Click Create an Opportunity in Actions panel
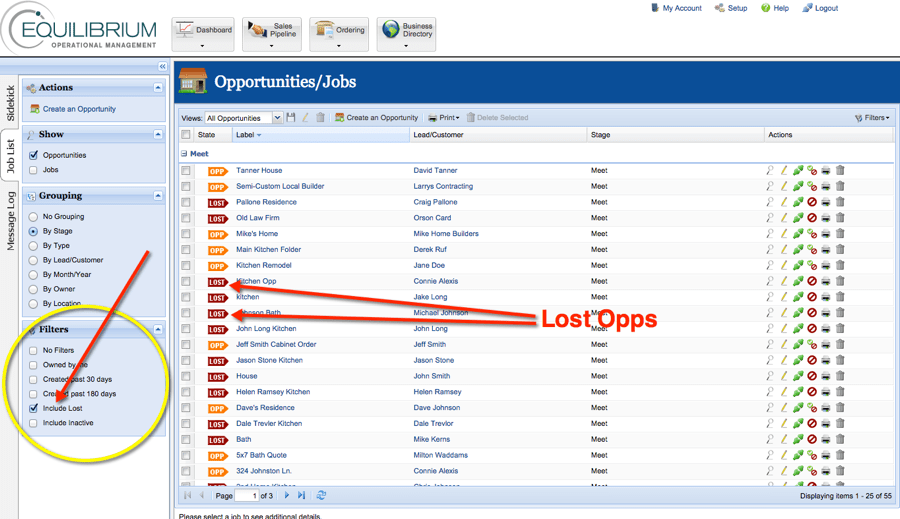The width and height of the screenshot is (900, 519). [79, 109]
